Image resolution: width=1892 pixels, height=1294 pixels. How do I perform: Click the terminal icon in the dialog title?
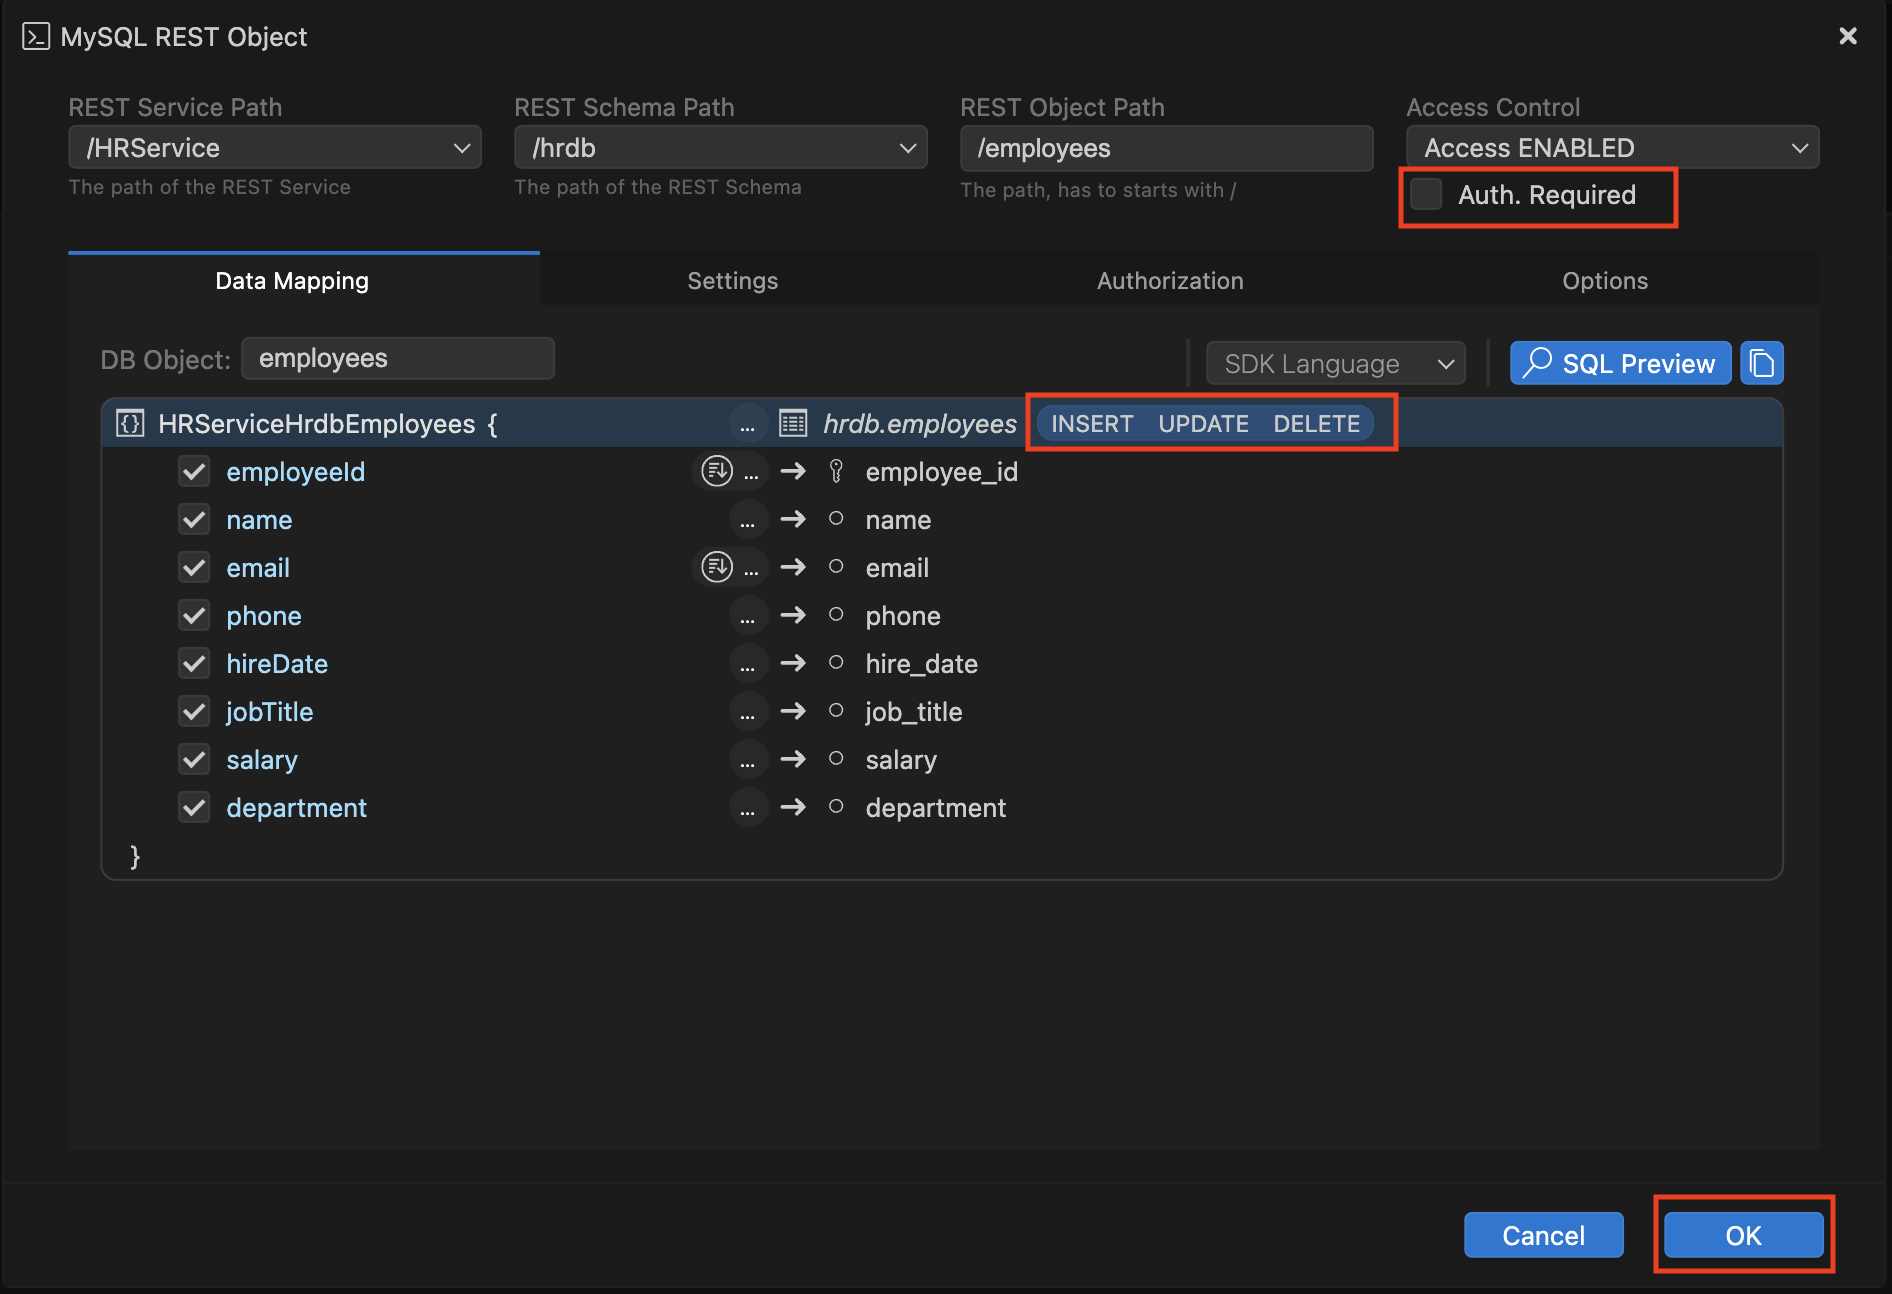(37, 36)
